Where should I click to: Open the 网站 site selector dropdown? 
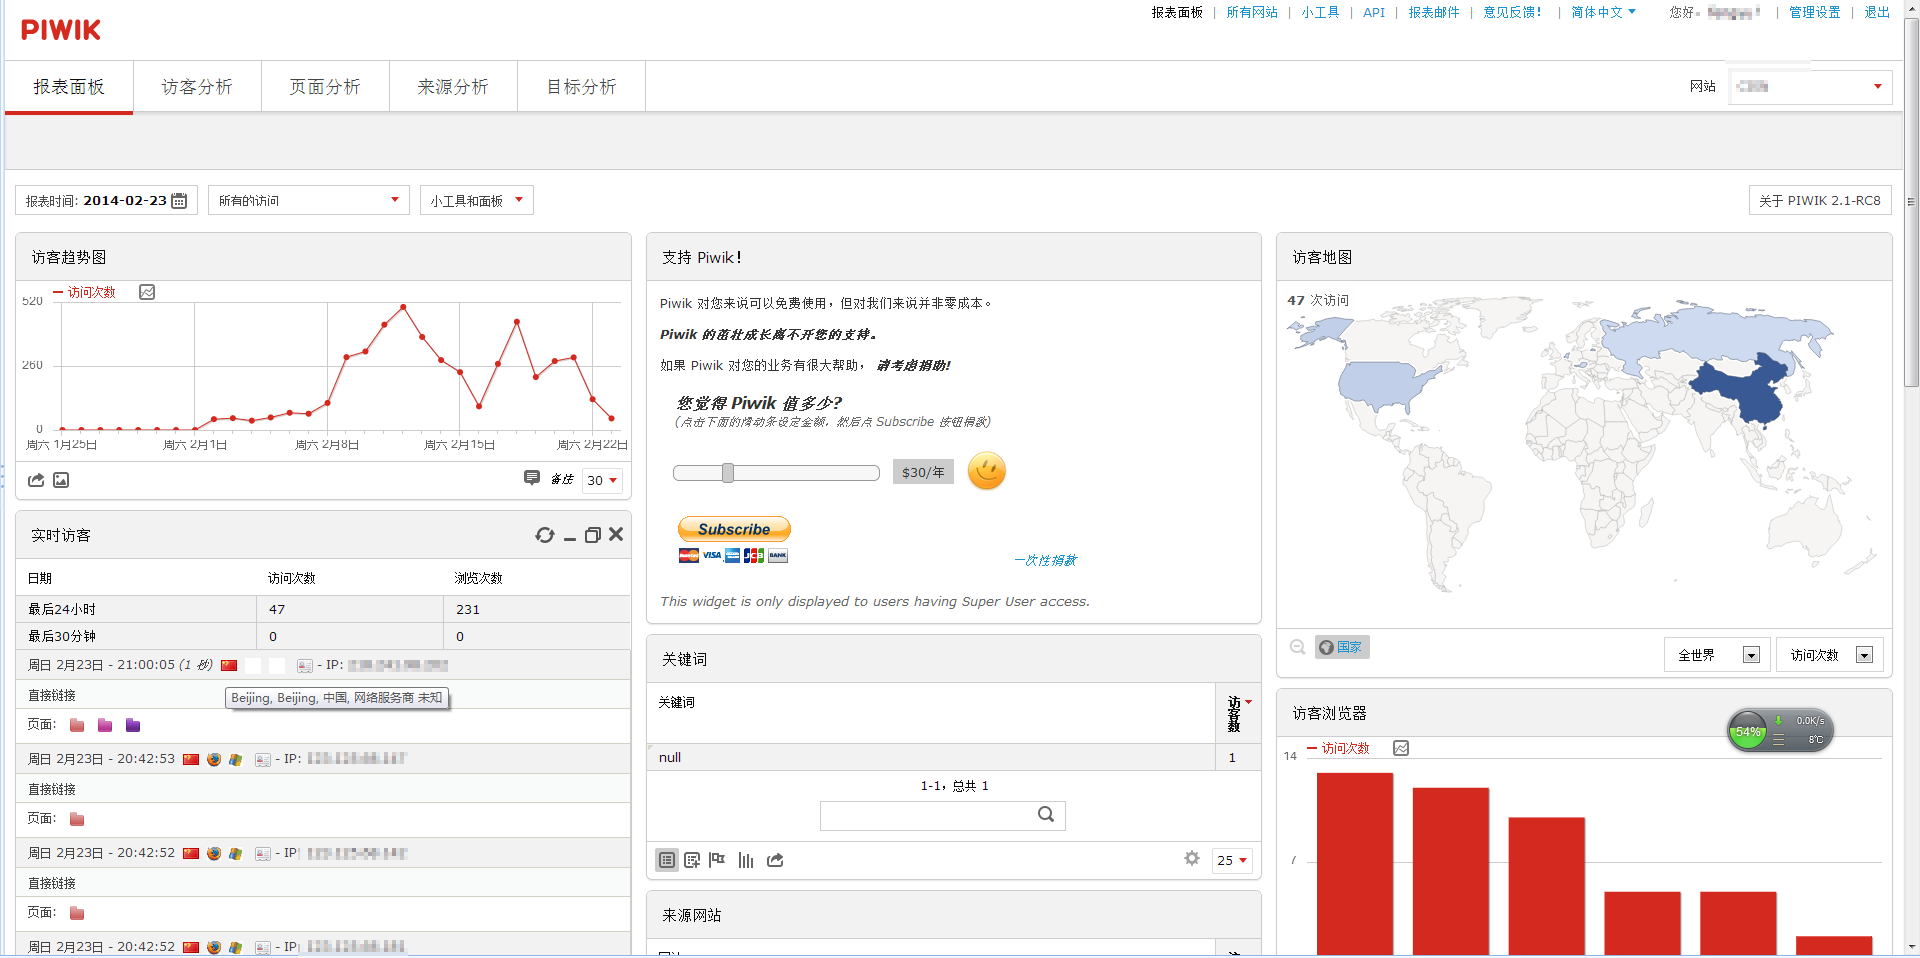tap(1811, 87)
